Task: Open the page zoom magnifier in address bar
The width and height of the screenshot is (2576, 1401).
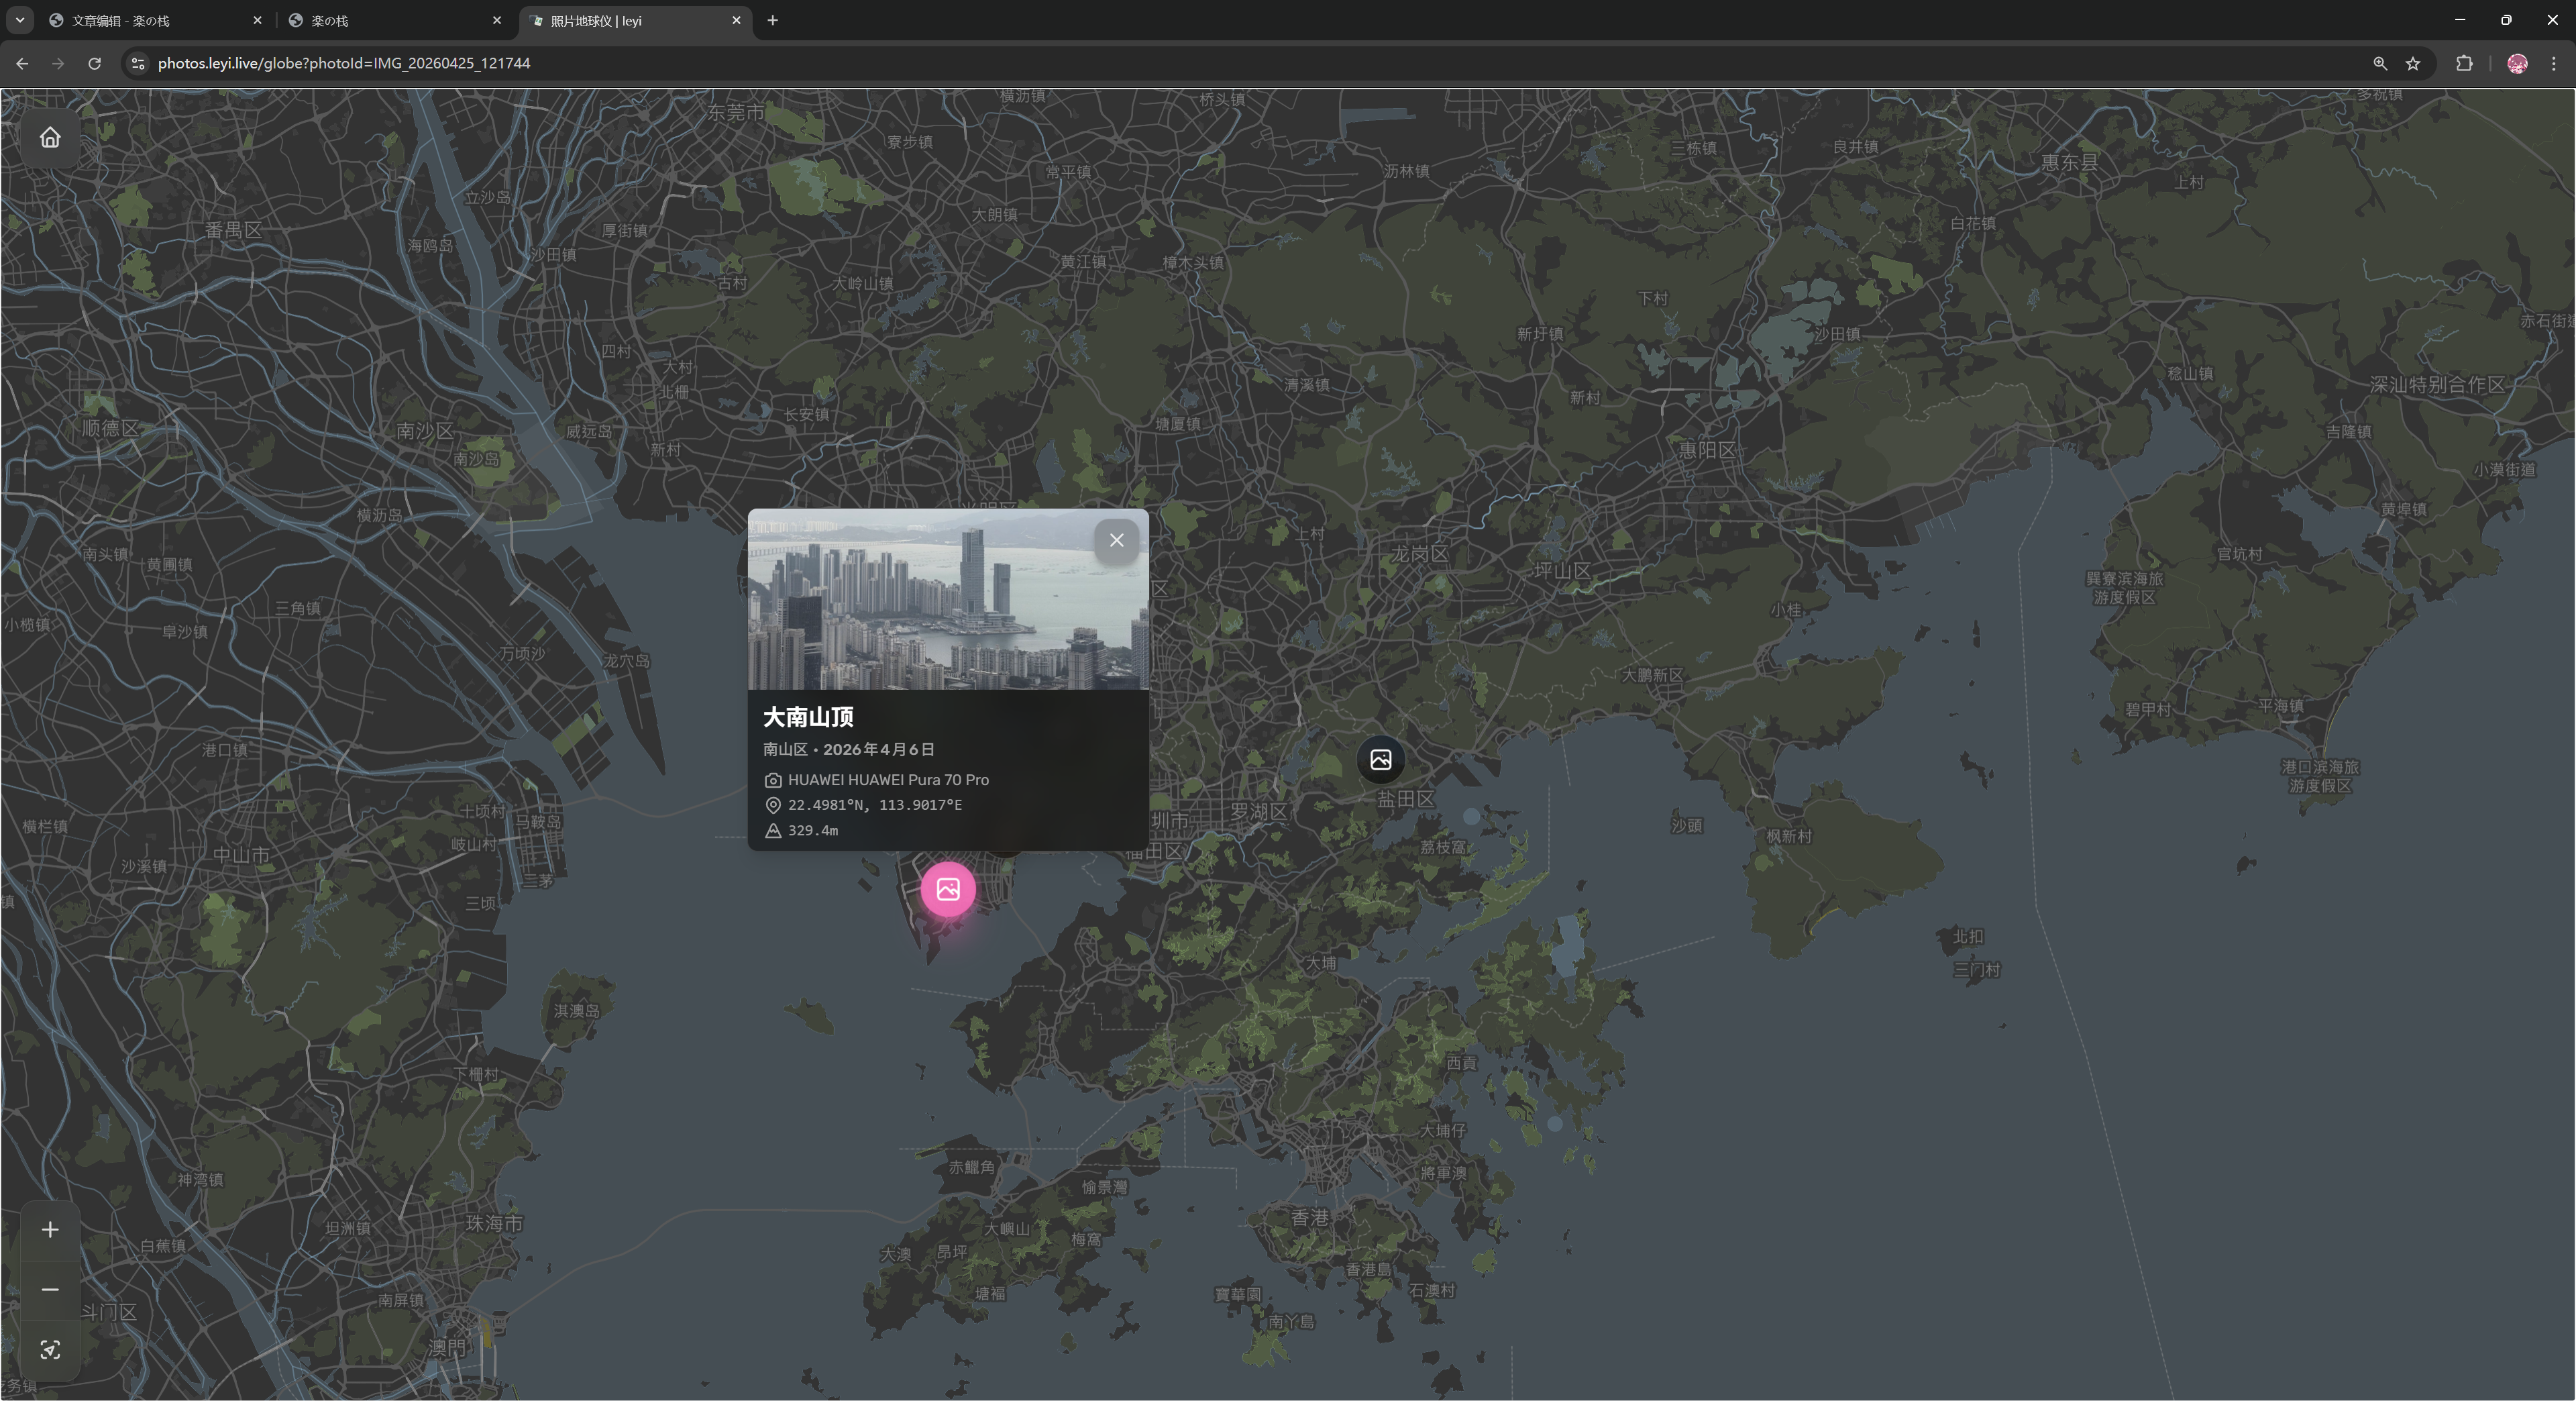Action: (2380, 63)
